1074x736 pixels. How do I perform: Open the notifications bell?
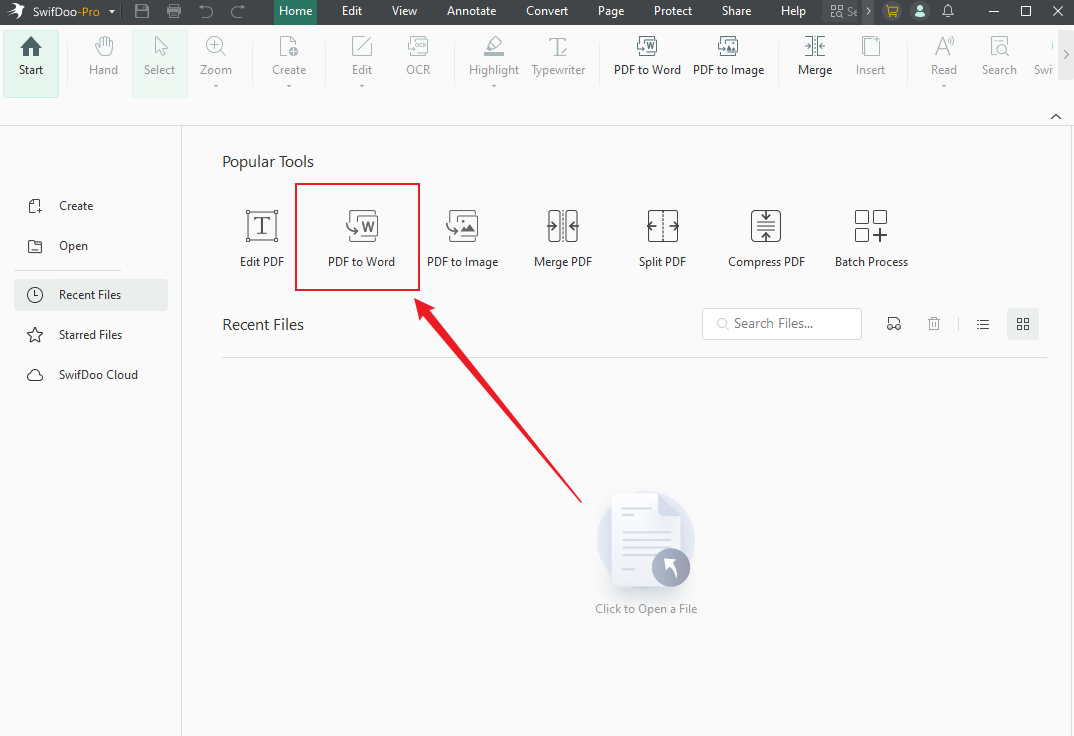[948, 11]
